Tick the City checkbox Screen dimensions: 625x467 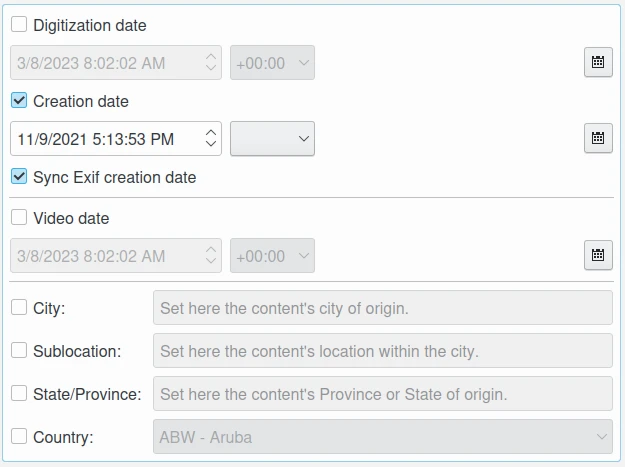[19, 308]
